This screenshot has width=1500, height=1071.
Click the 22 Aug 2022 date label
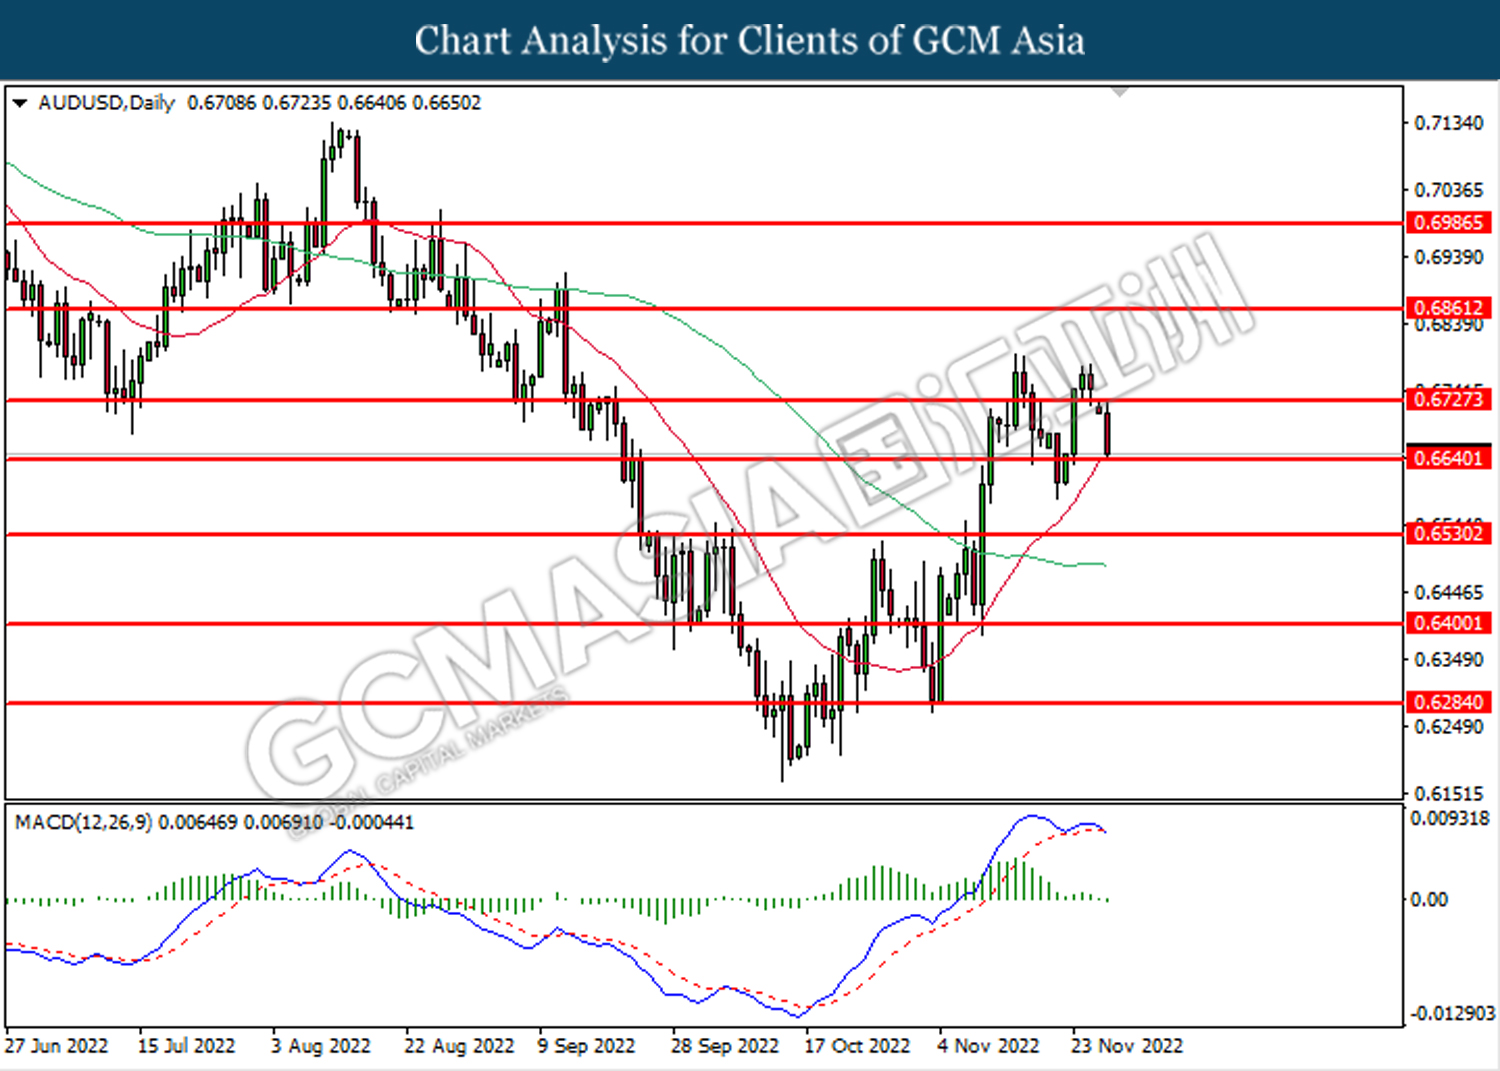pos(459,1046)
